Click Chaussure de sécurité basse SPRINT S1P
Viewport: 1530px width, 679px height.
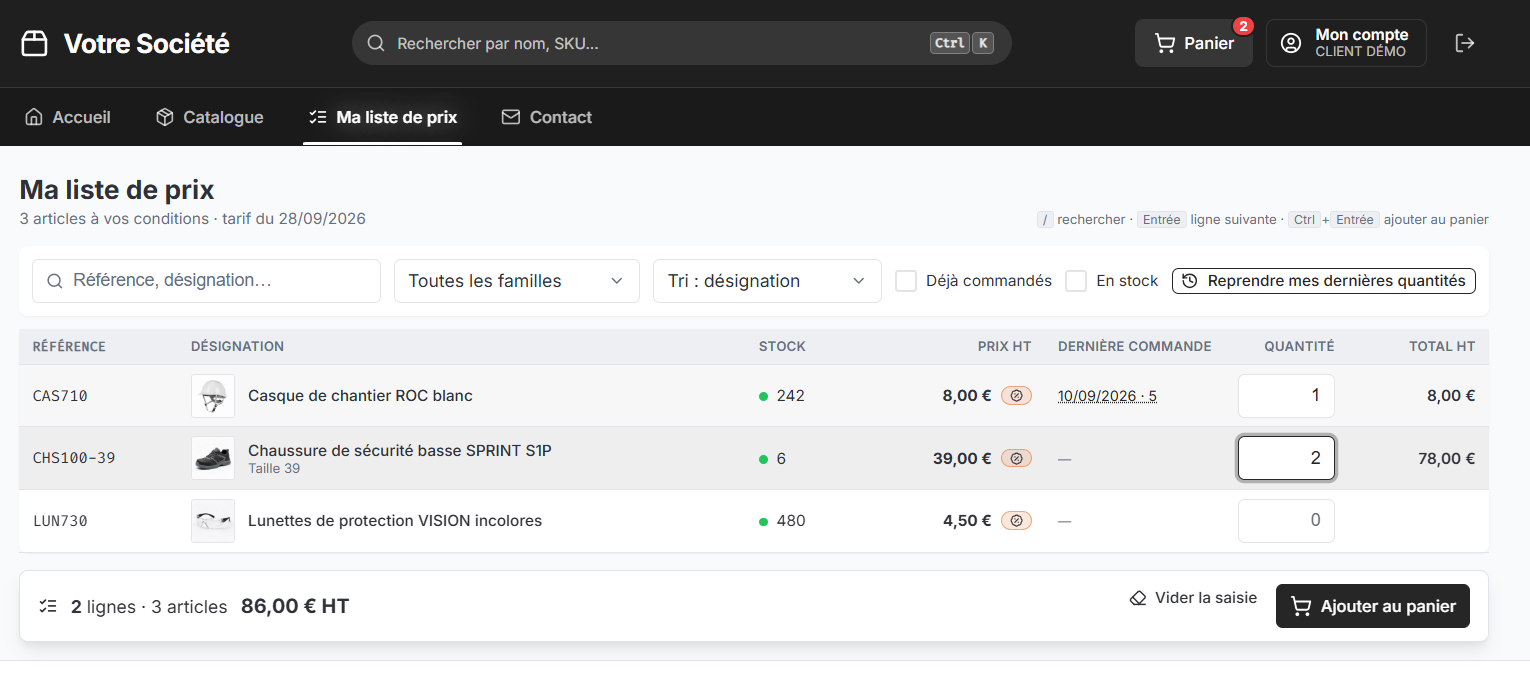[400, 450]
